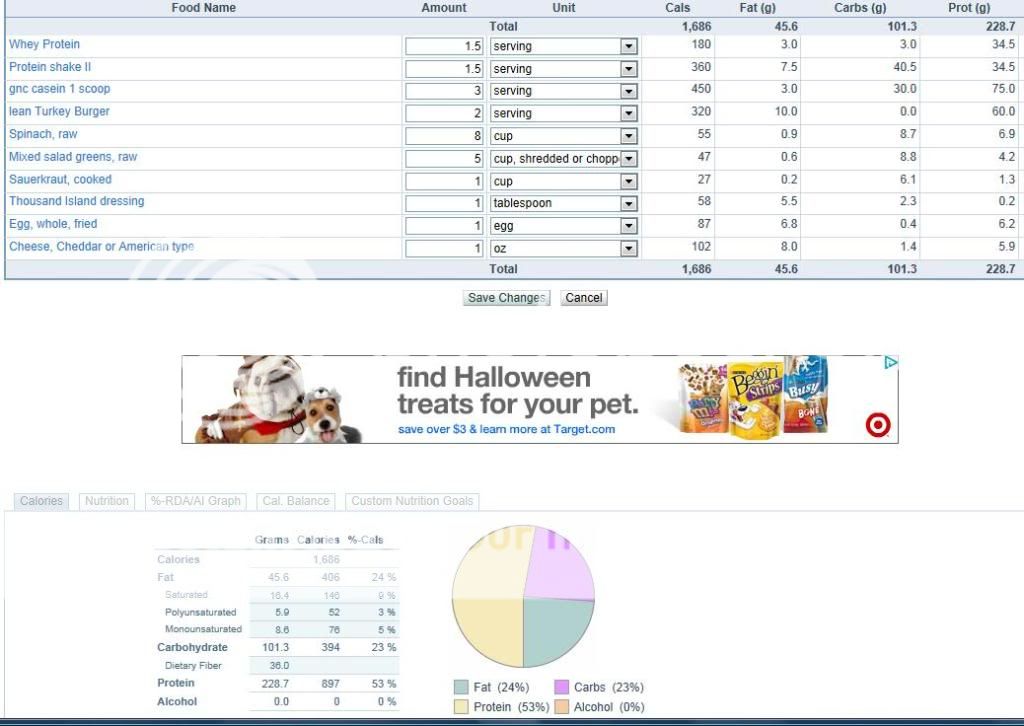
Task: Select the Cal. Balance tab
Action: 295,501
